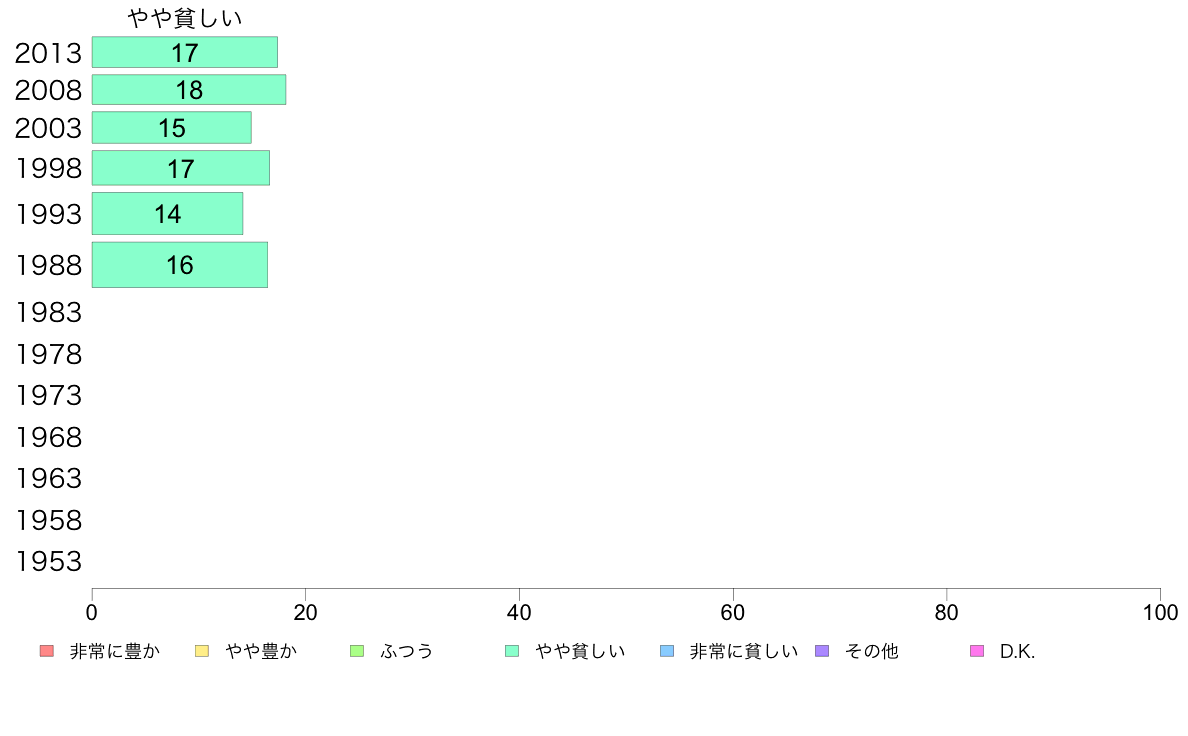Click the purple その他 legend swatch
The width and height of the screenshot is (1188, 736).
coord(822,651)
